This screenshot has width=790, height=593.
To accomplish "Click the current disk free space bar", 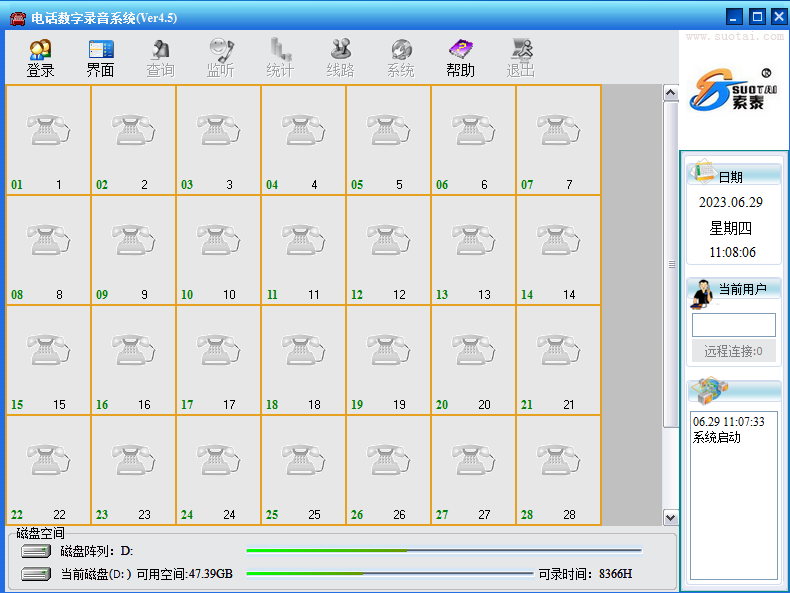I will coord(390,574).
